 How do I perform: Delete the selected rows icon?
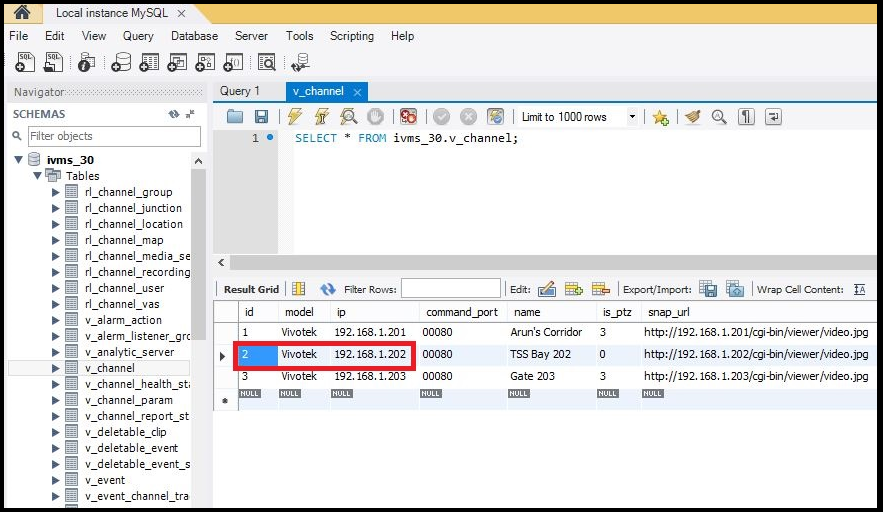[x=600, y=289]
